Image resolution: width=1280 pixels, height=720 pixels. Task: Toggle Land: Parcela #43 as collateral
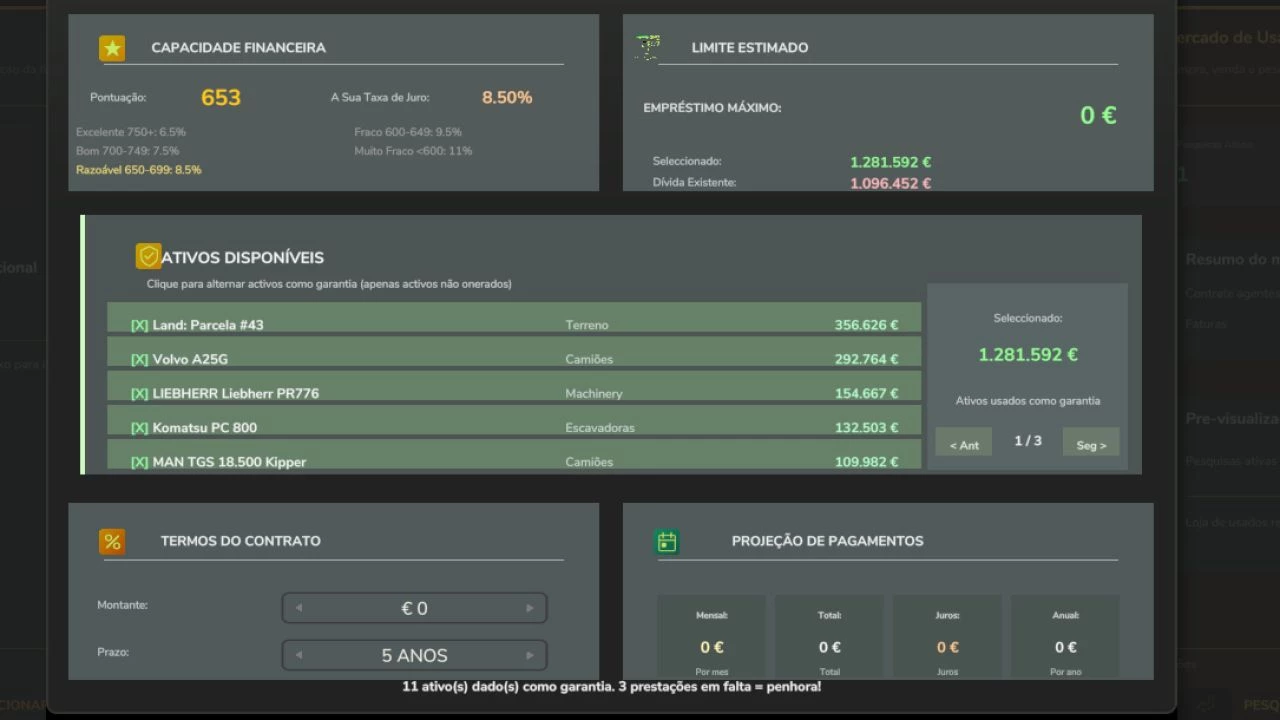coord(514,319)
